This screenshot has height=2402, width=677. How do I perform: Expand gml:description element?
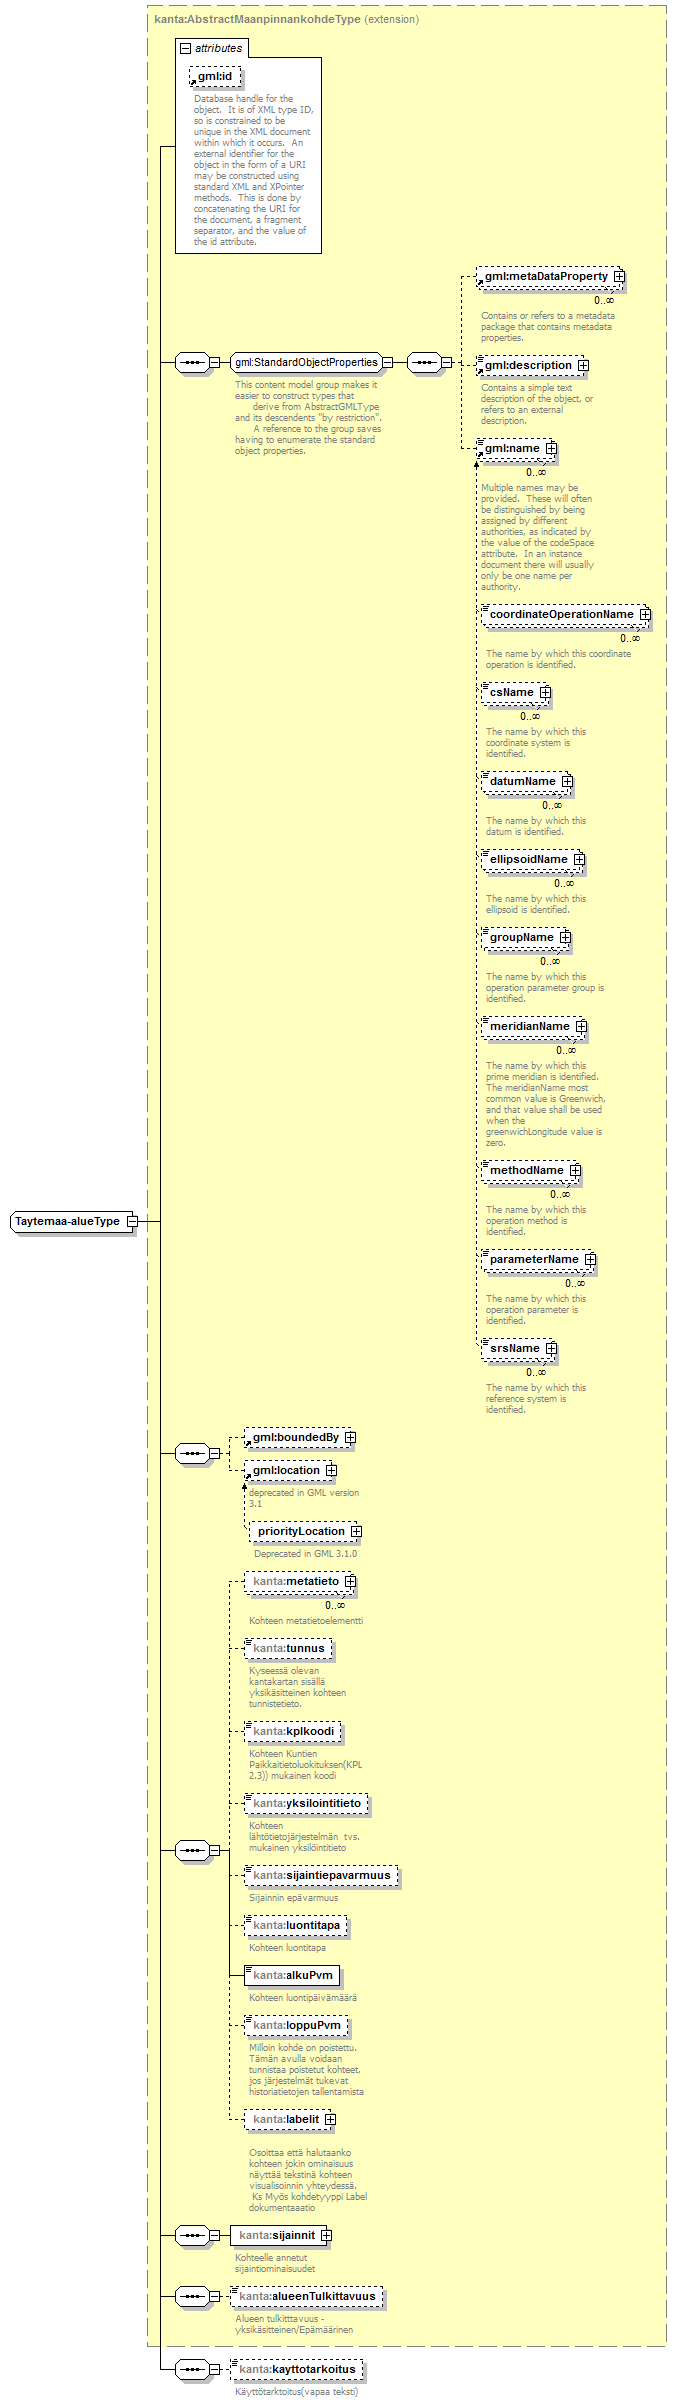583,365
